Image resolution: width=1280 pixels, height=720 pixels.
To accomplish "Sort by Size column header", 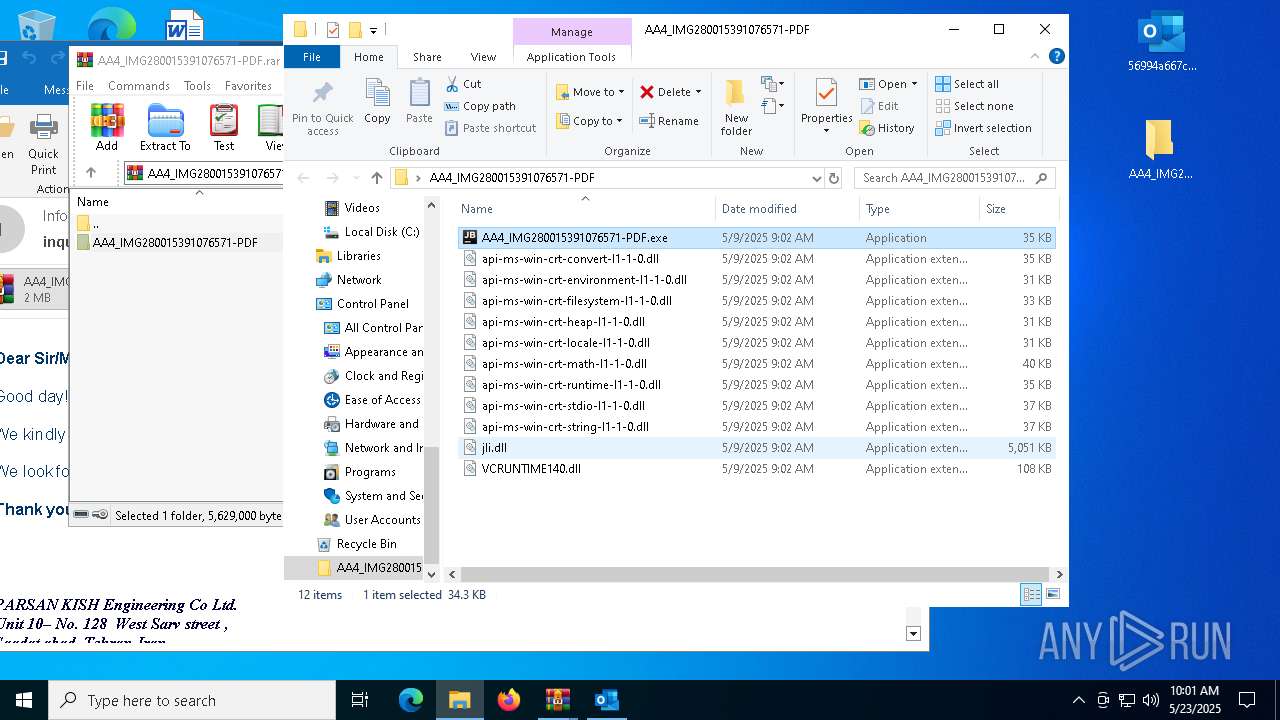I will point(1017,209).
